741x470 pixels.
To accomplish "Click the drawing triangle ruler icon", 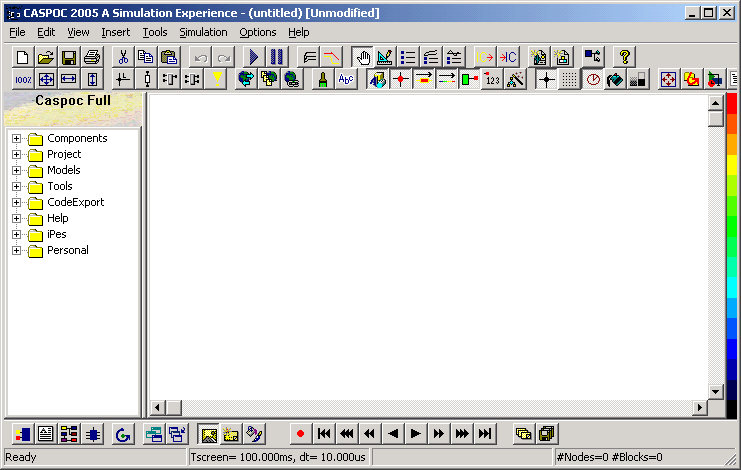I will (385, 57).
